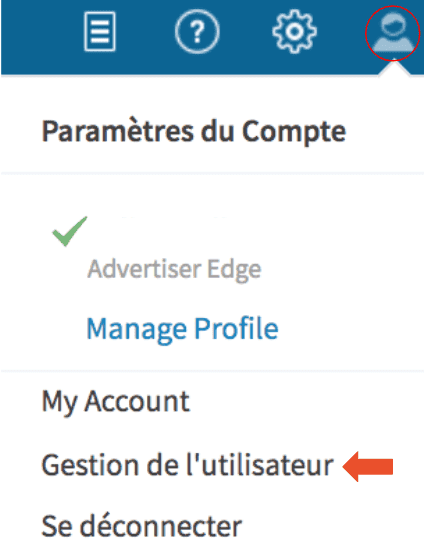
Task: Open the document list icon in header
Action: pyautogui.click(x=100, y=31)
